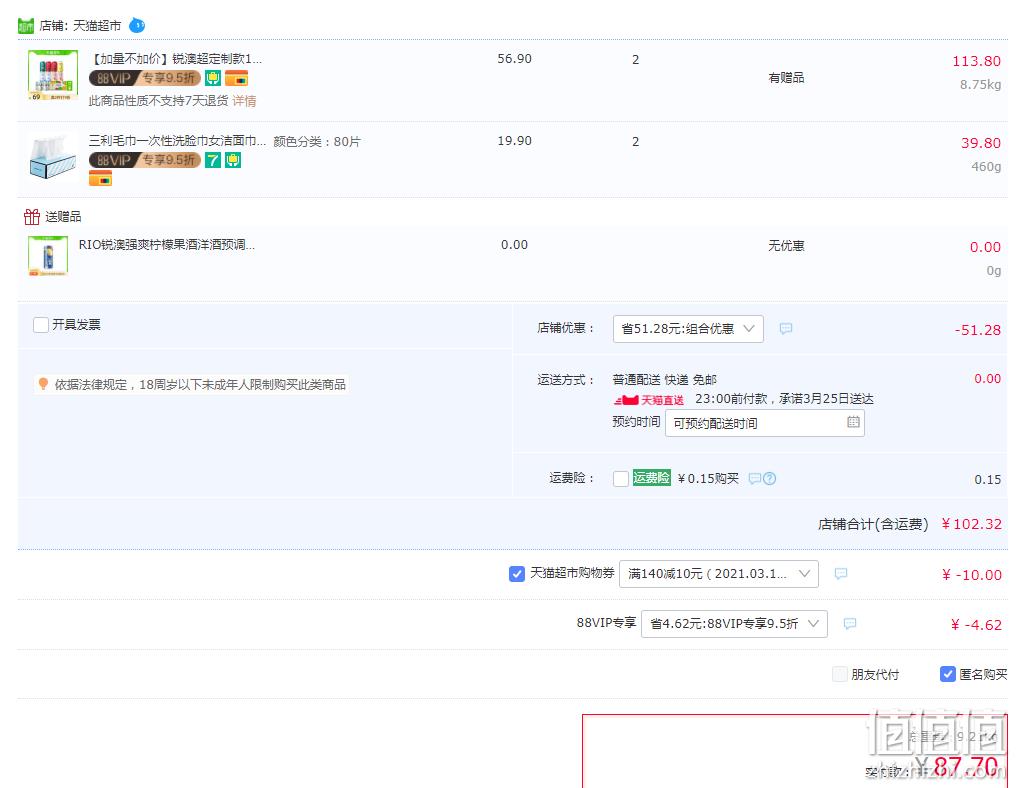Click the 19.90 unit price
Screen dimensions: 1016x788
click(x=514, y=141)
